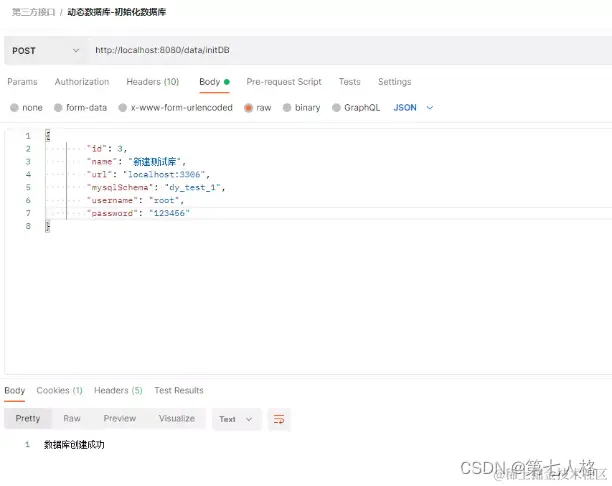Click the request URL input field
The height and width of the screenshot is (486, 612).
(x=350, y=51)
